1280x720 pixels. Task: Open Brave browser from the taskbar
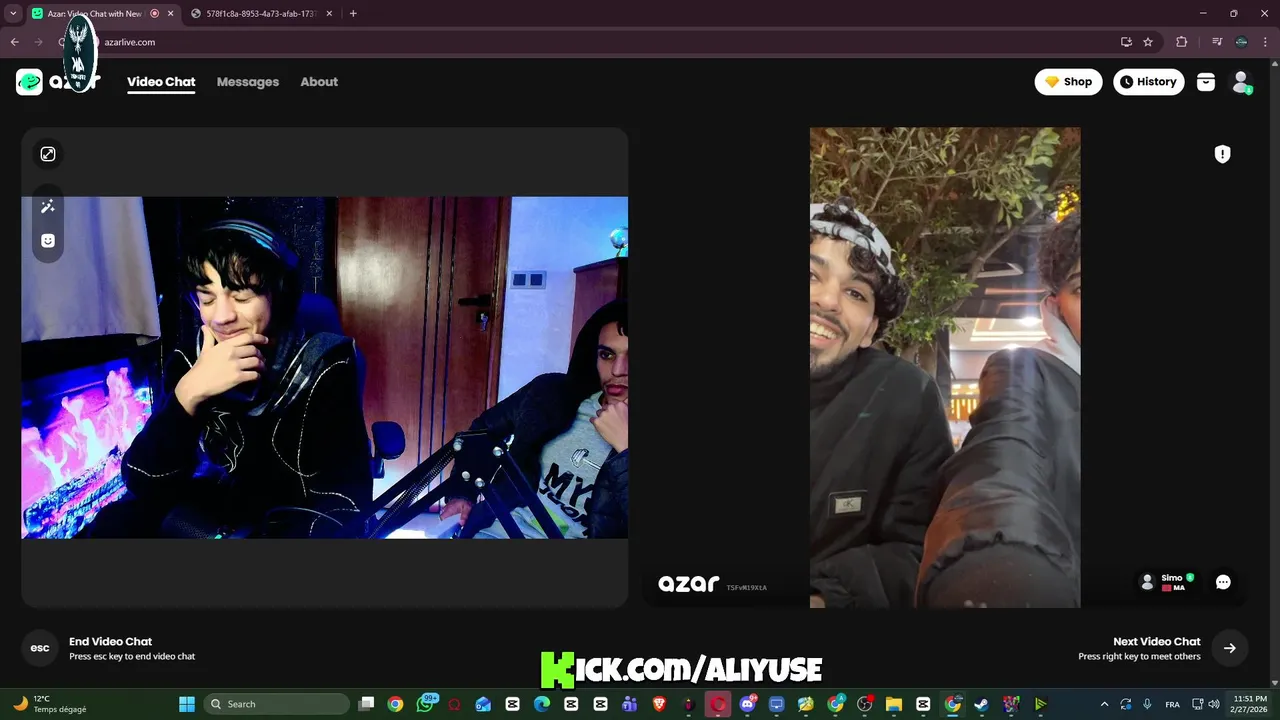[x=659, y=704]
